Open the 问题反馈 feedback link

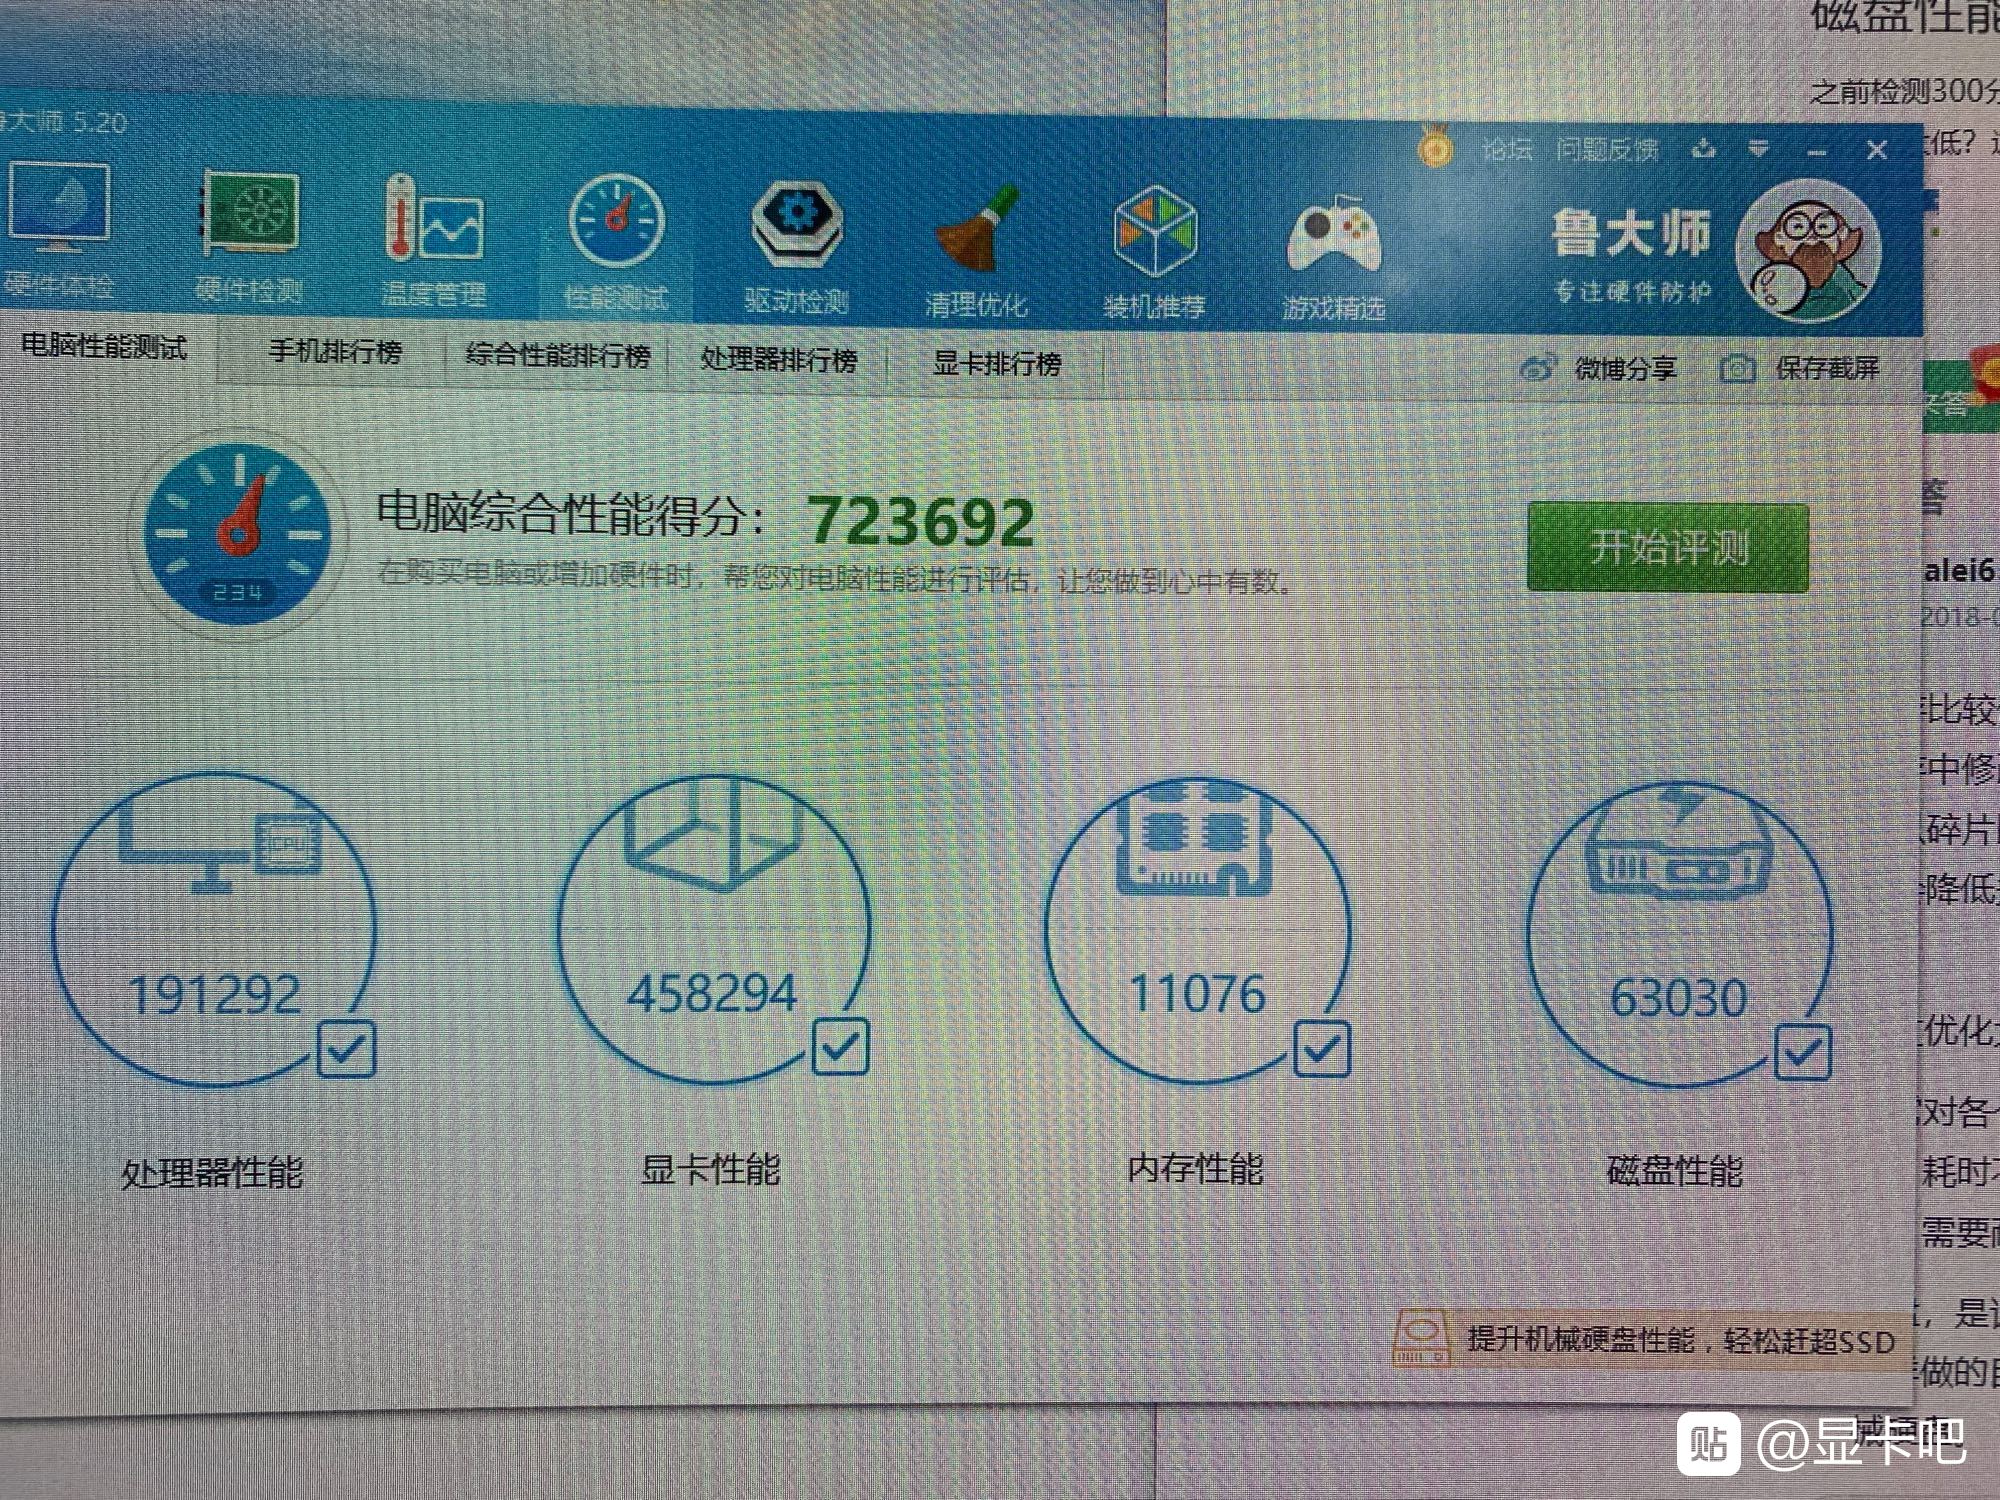click(x=1607, y=150)
